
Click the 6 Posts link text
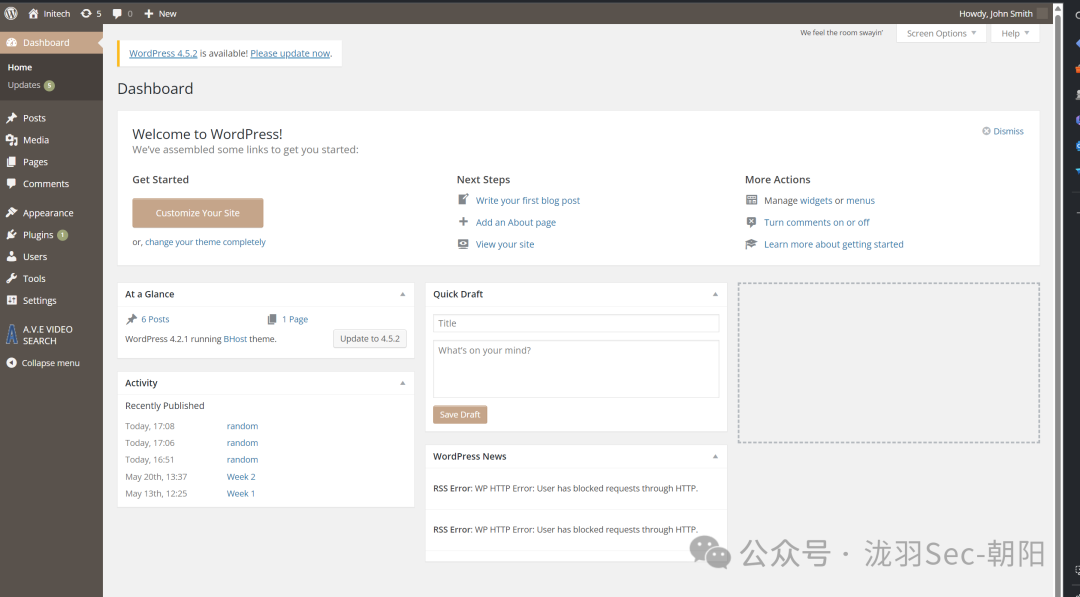pos(155,319)
